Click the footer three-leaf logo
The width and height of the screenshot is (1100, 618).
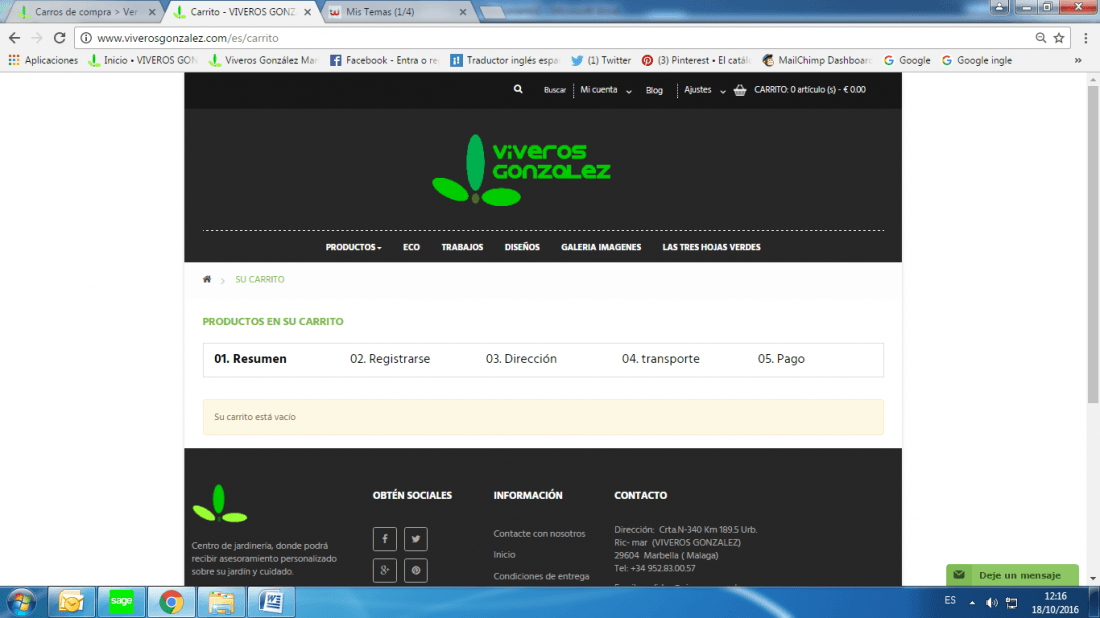click(x=220, y=504)
